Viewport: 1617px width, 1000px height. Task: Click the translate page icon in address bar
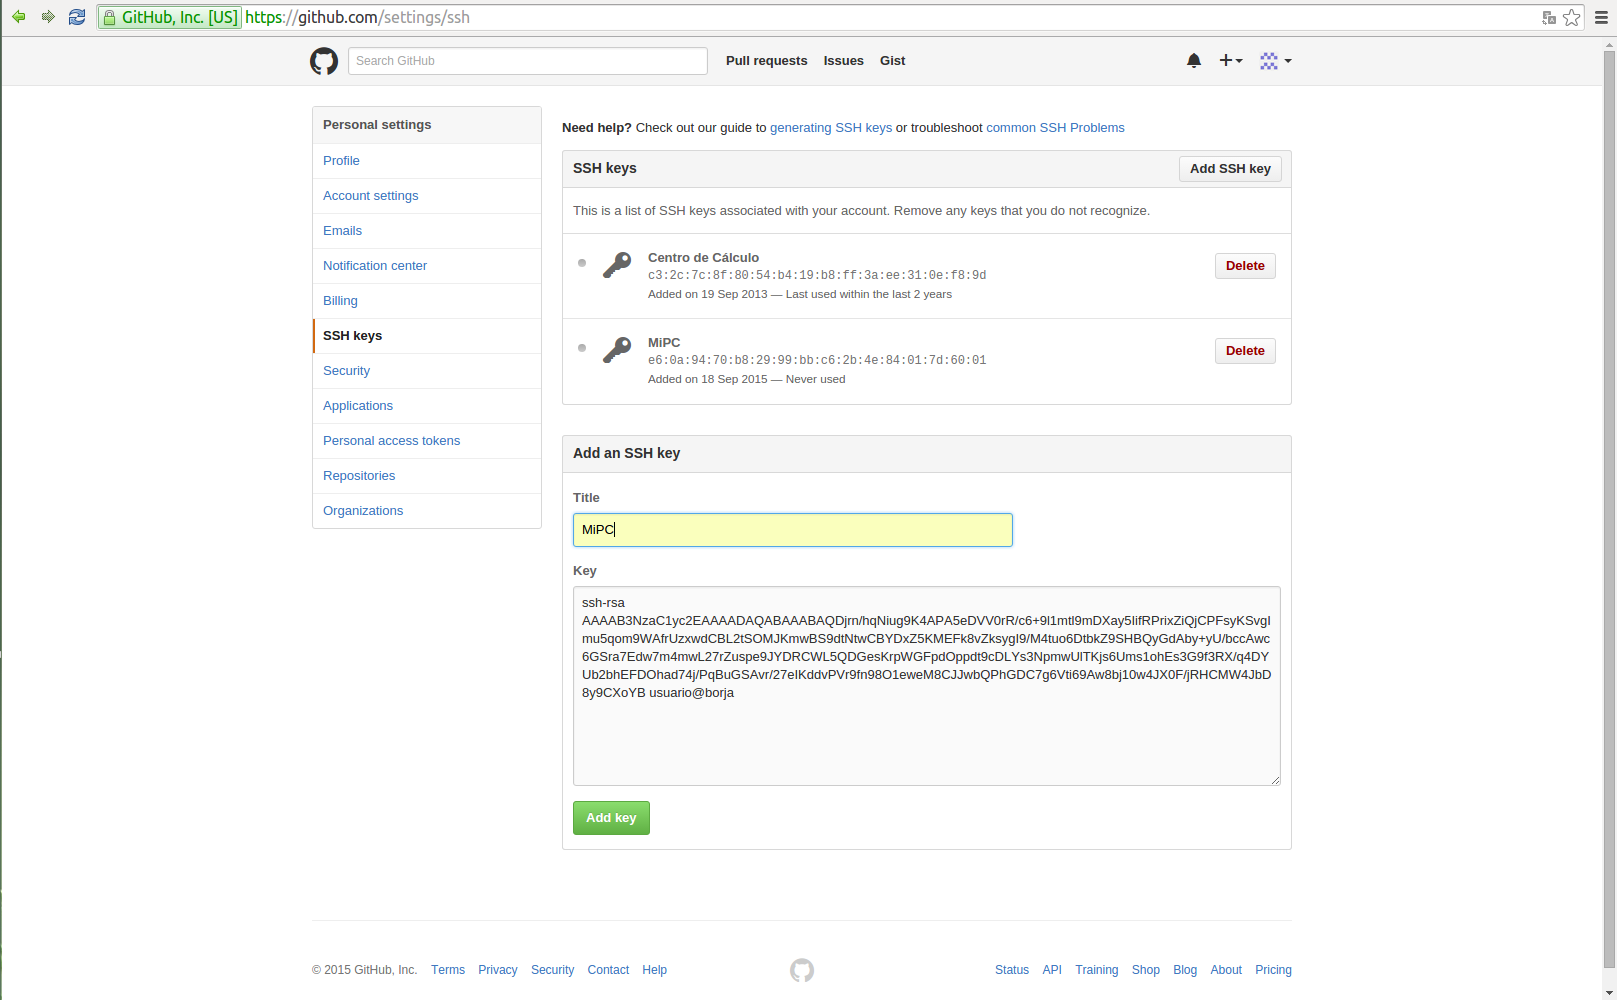pos(1548,17)
